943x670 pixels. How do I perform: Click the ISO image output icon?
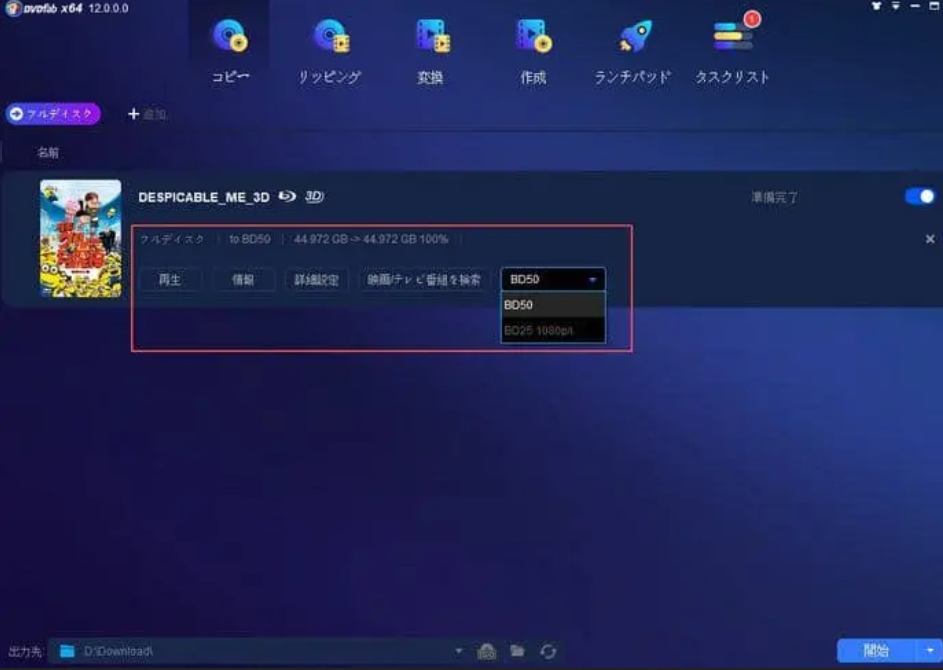click(487, 651)
